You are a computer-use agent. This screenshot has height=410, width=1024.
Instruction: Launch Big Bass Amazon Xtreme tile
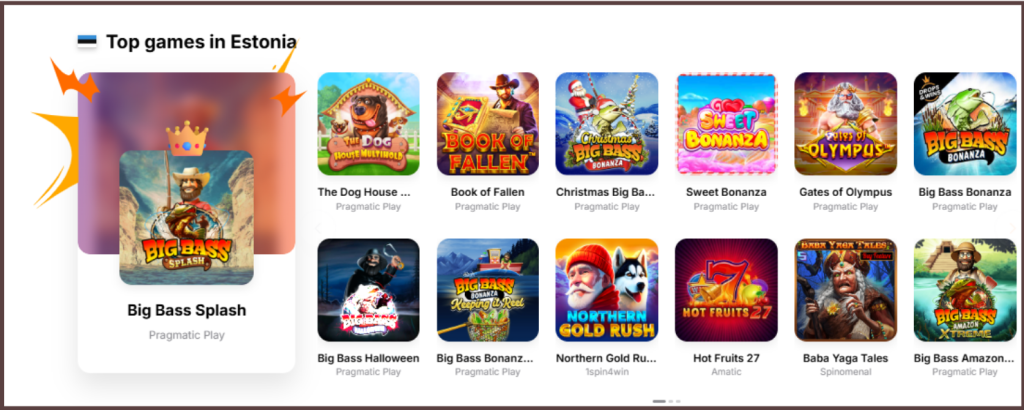tap(965, 290)
